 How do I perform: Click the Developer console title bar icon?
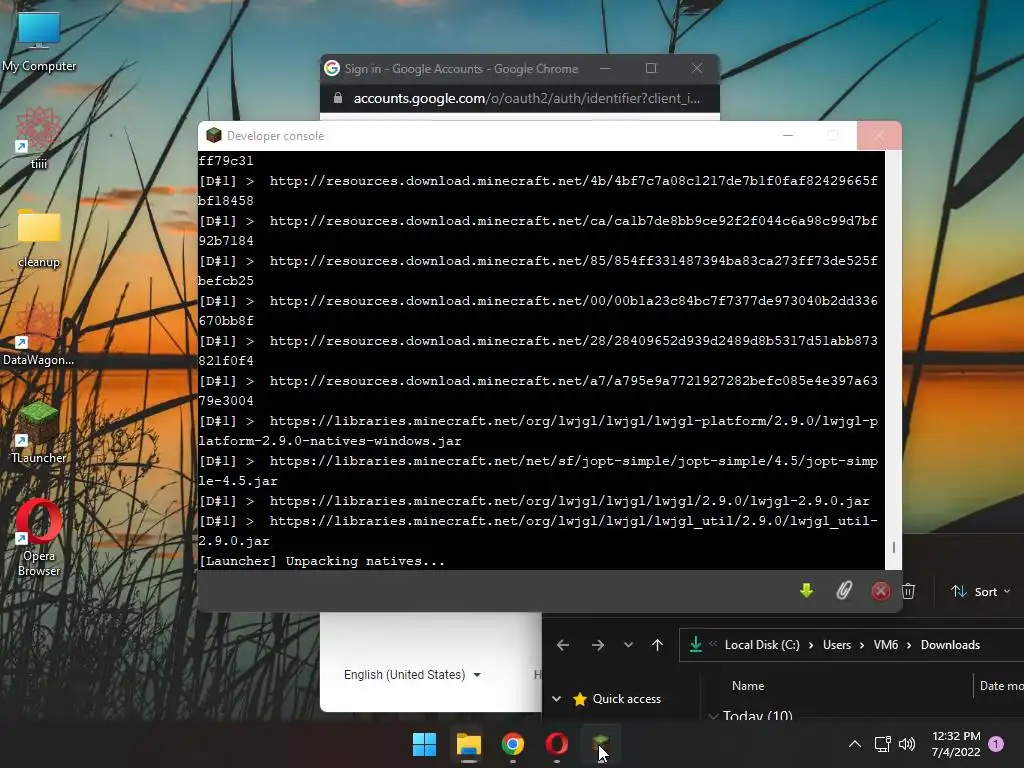[x=214, y=135]
